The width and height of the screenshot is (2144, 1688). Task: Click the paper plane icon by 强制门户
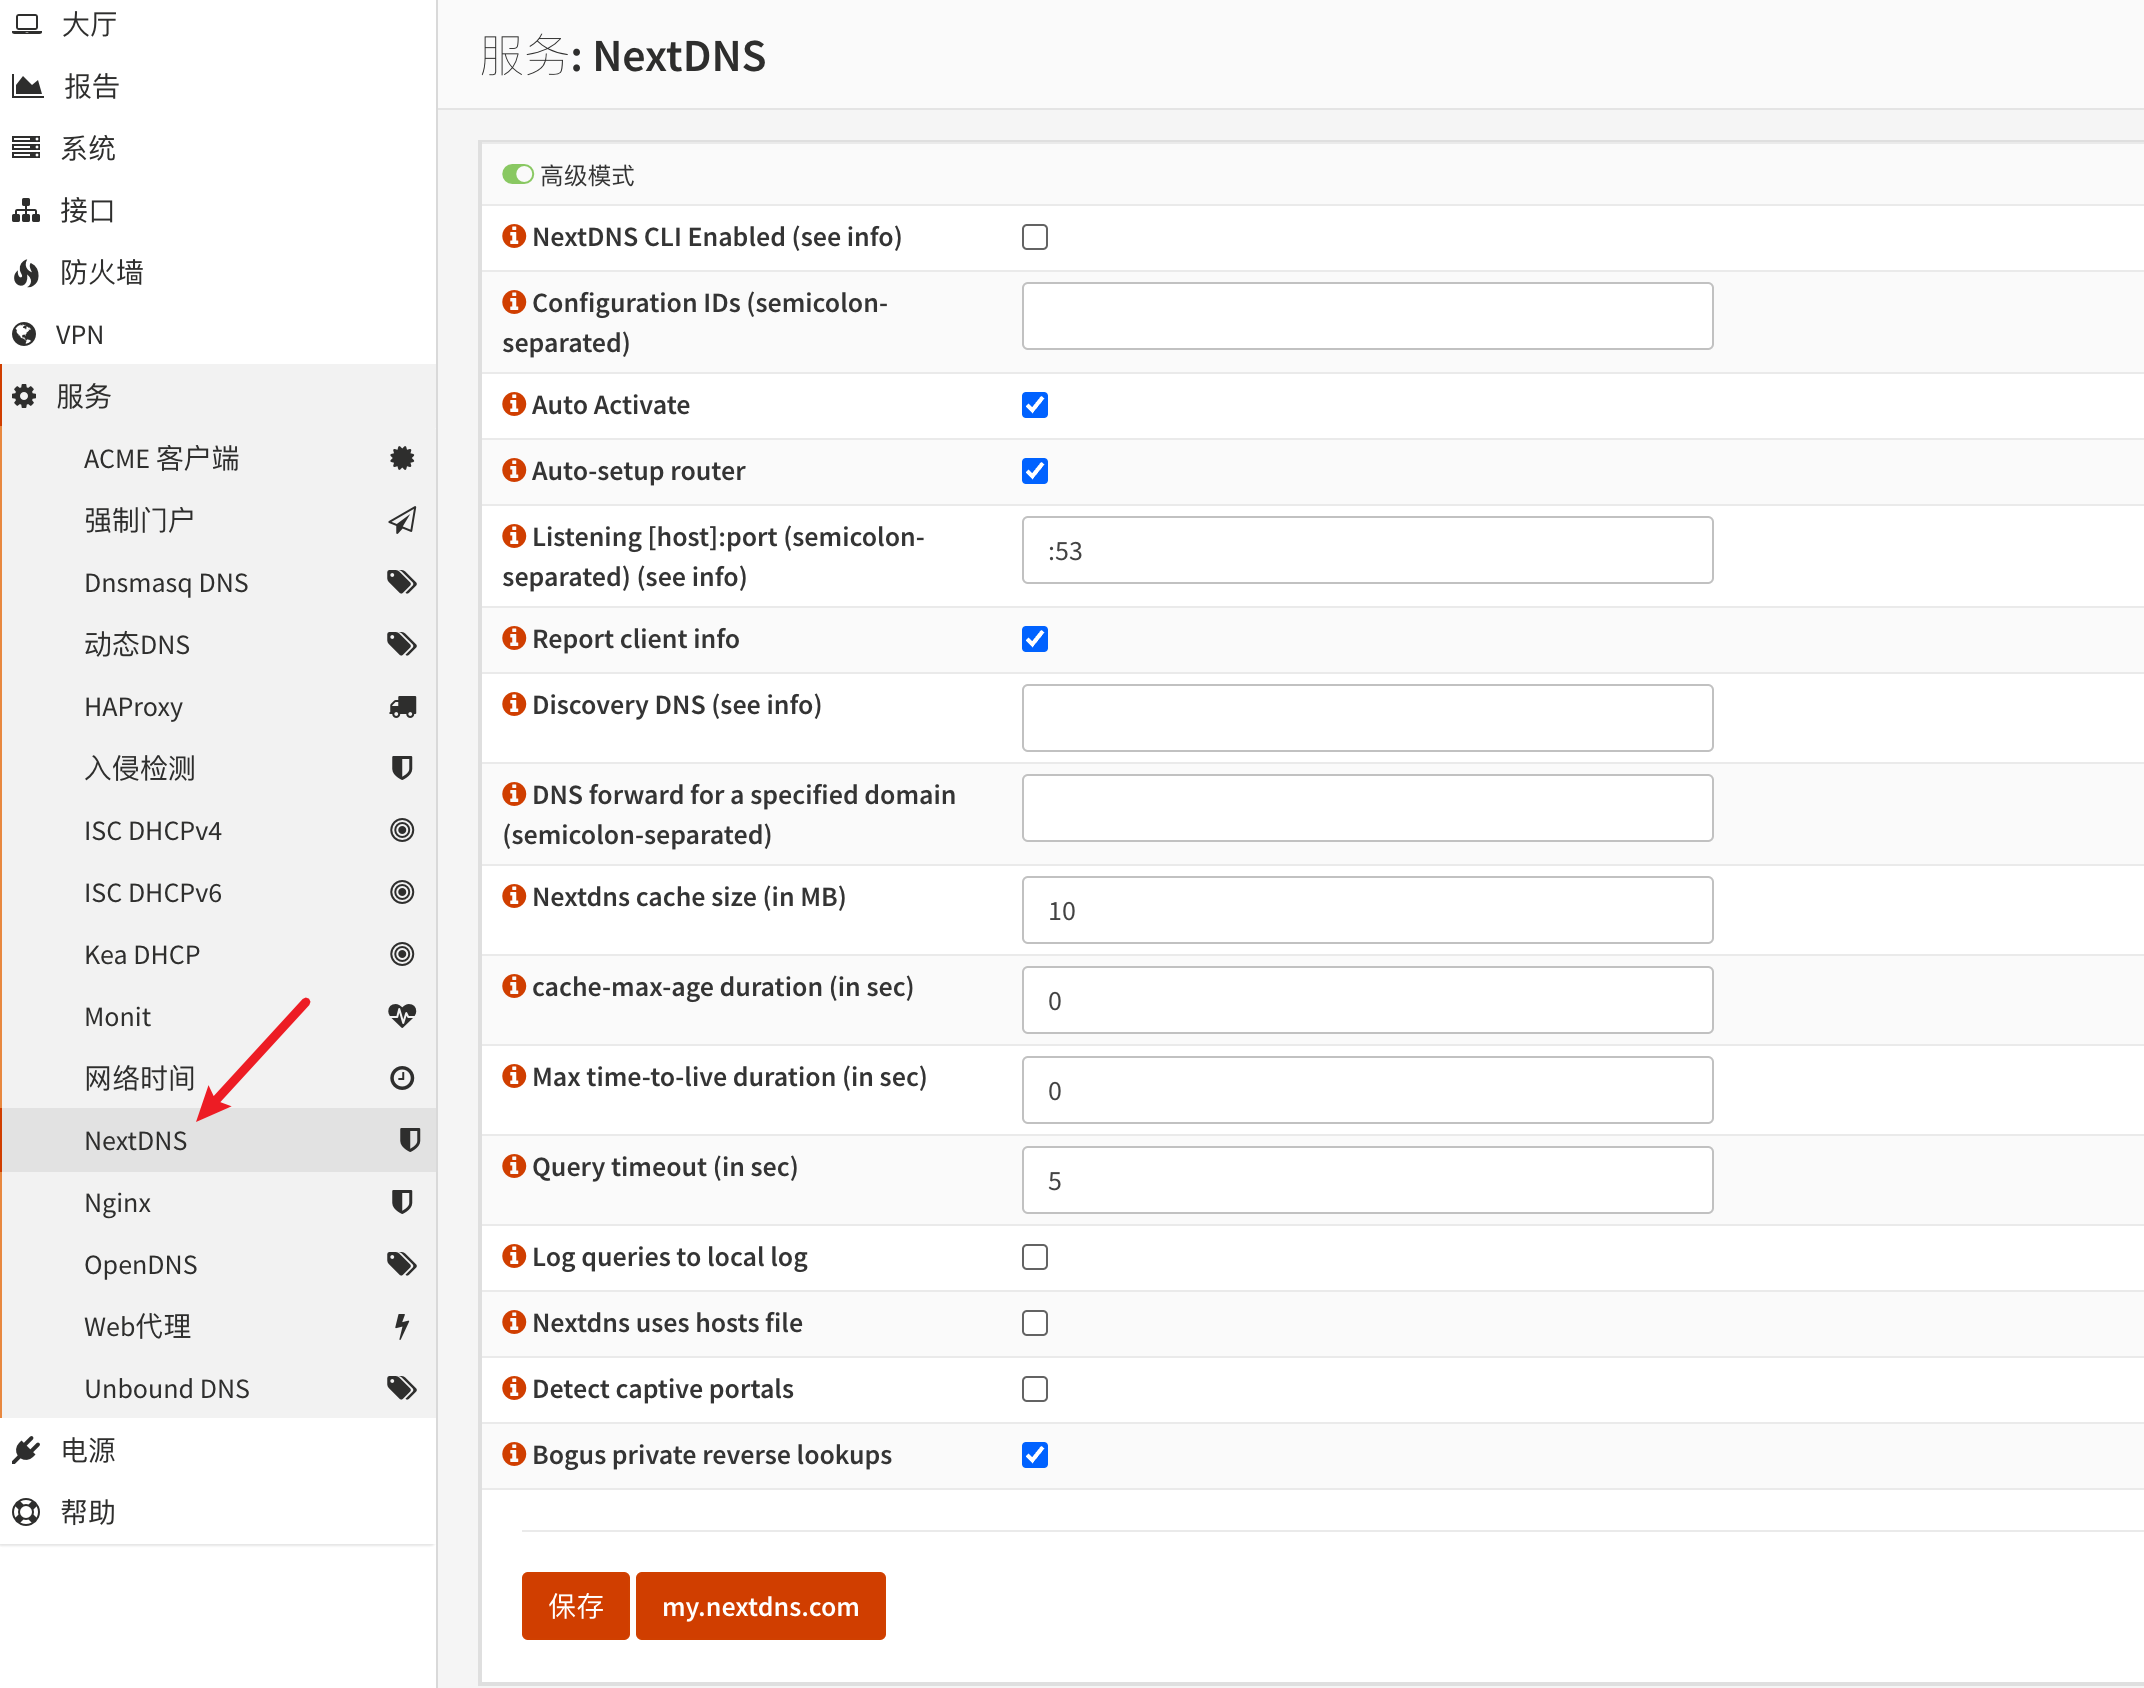tap(402, 520)
